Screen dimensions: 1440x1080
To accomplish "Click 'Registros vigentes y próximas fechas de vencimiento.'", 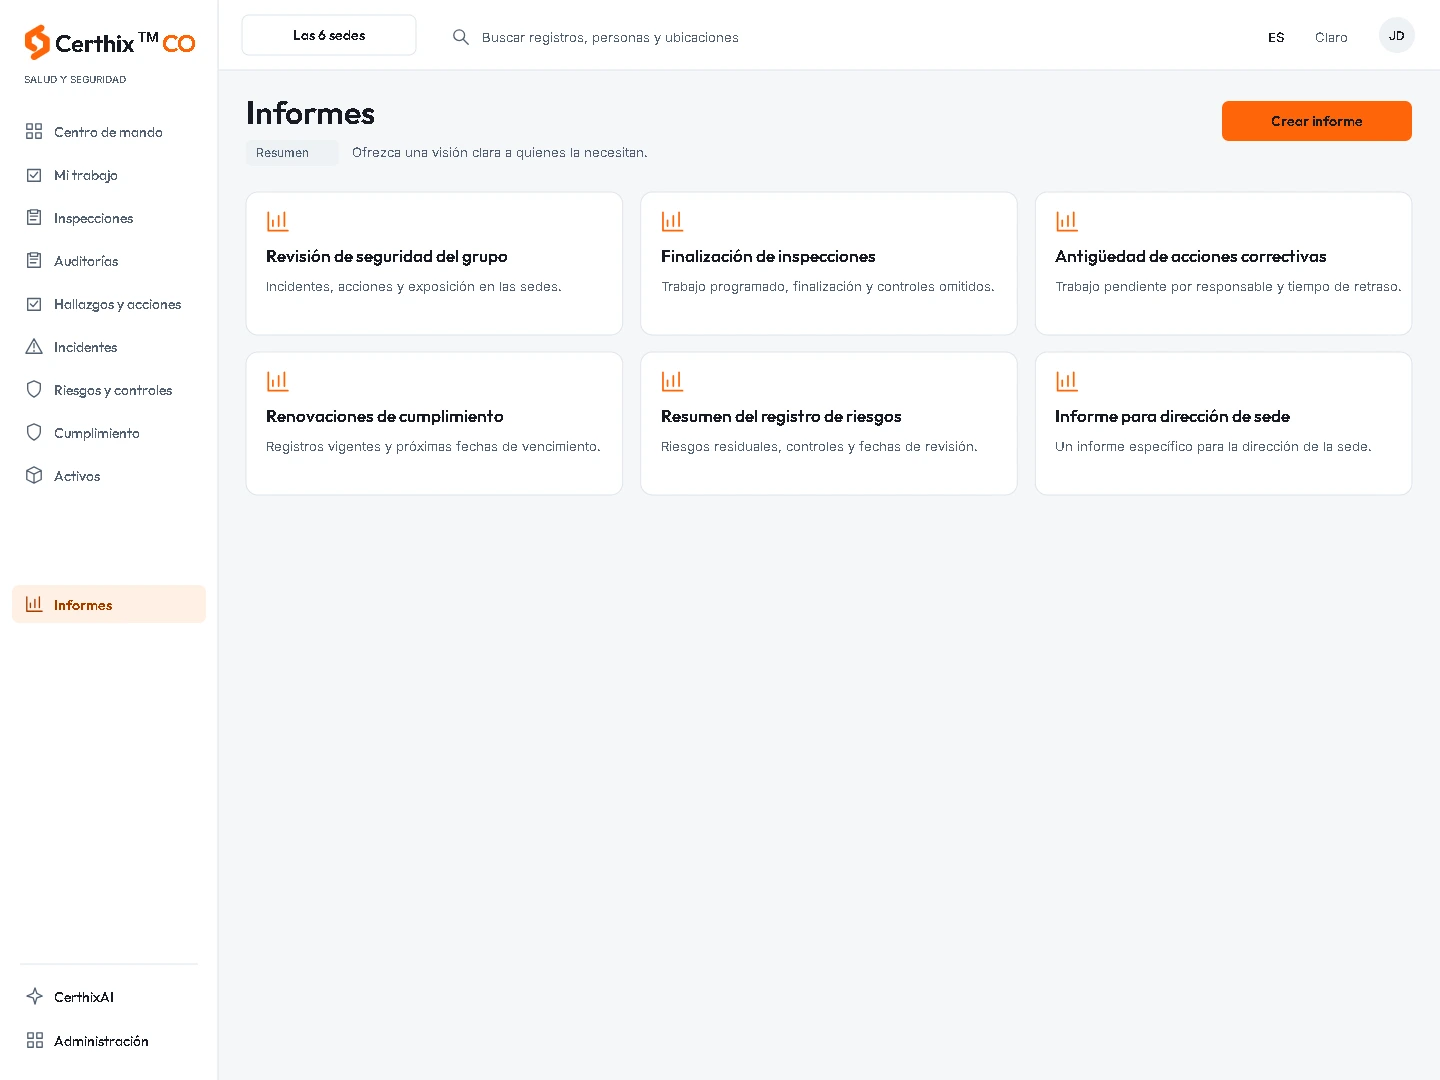I will tap(433, 447).
